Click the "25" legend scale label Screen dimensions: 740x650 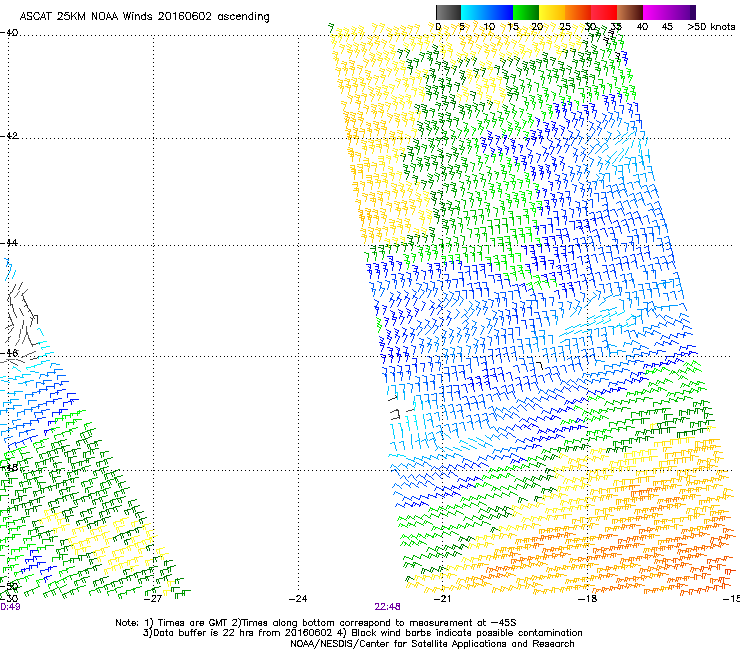pyautogui.click(x=565, y=27)
